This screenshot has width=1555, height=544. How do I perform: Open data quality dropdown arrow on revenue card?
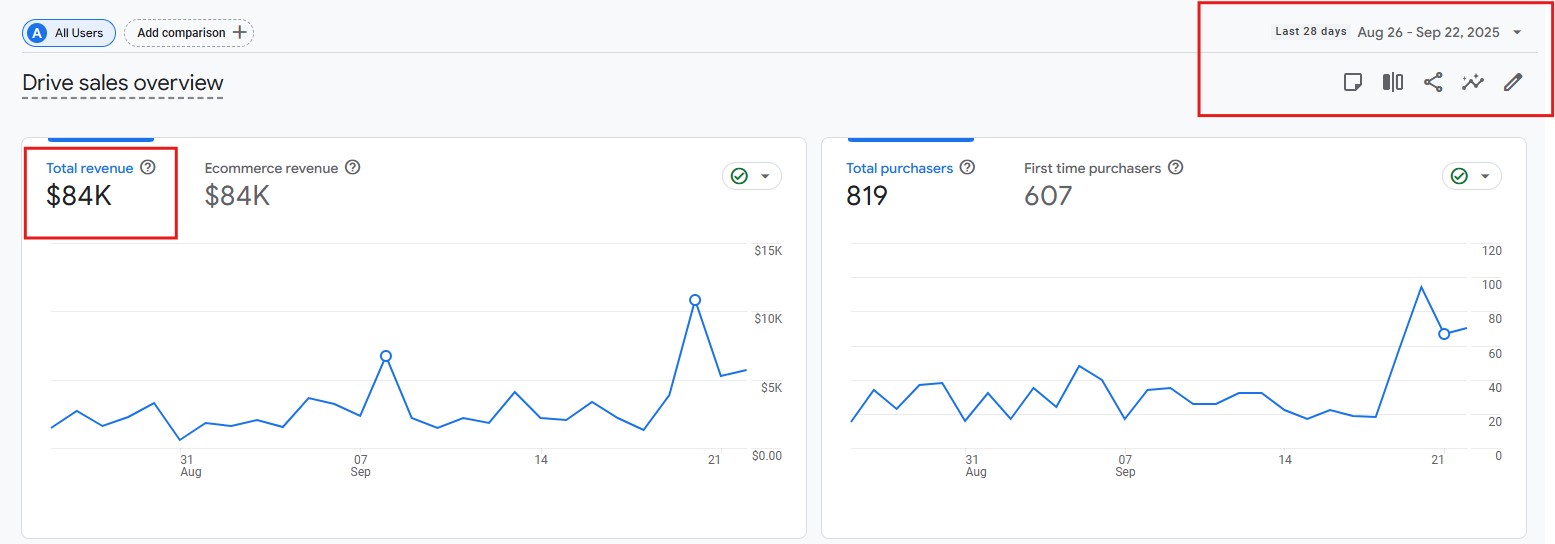[765, 176]
